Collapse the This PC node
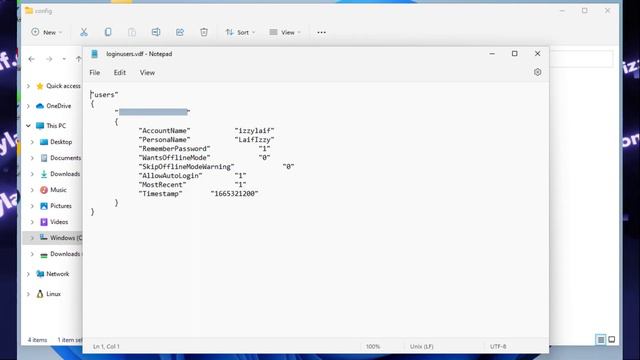Screen dimensions: 640x360 coord(28,126)
